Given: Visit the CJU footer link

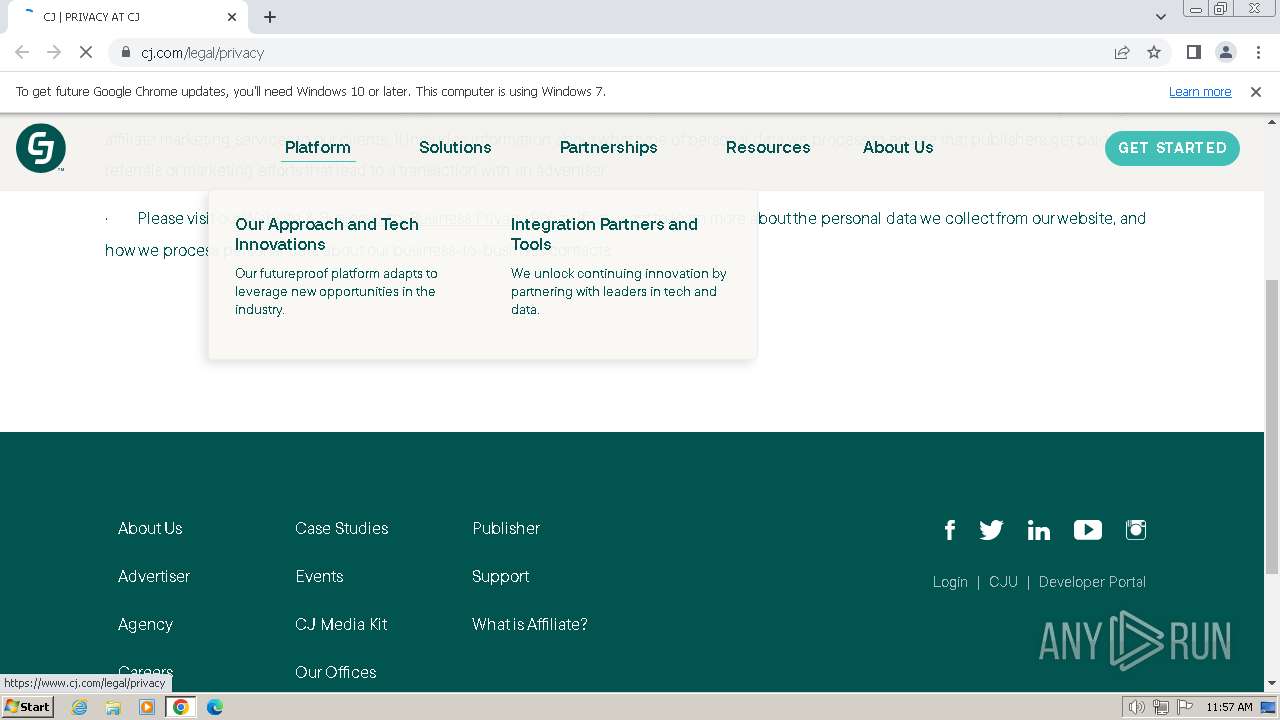Looking at the screenshot, I should pos(1003,582).
